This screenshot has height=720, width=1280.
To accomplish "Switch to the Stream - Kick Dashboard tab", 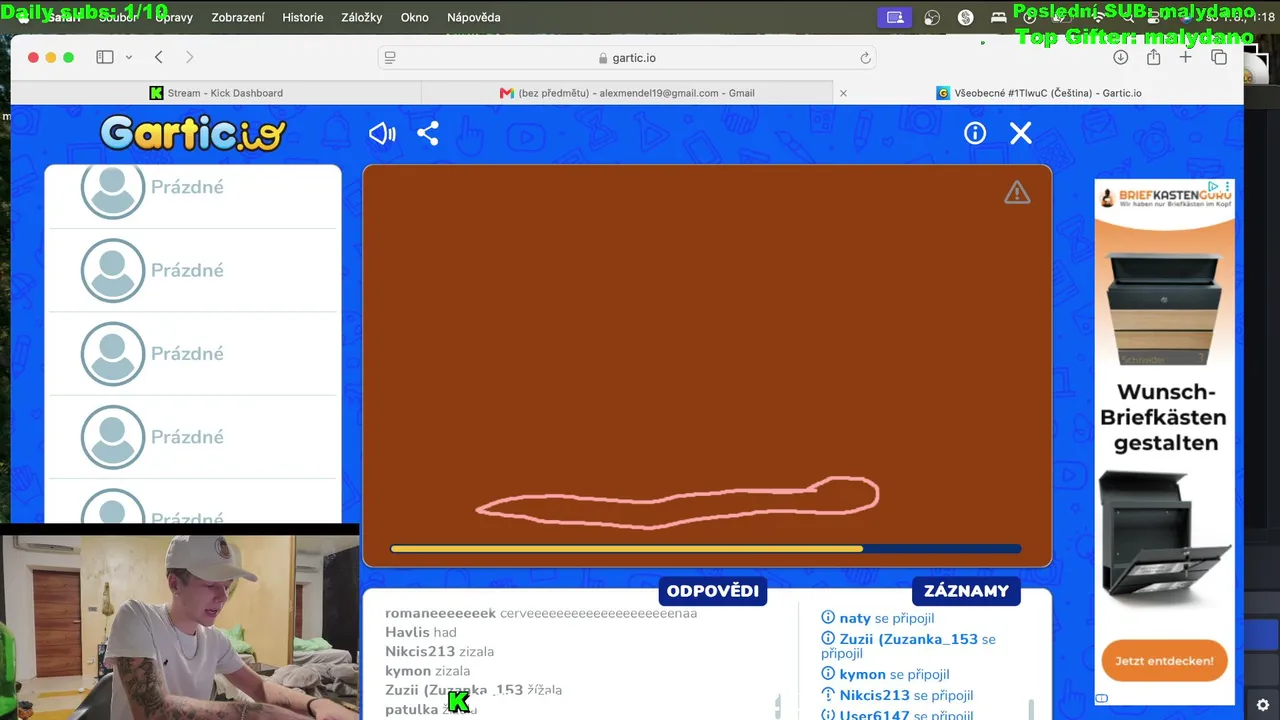I will [216, 93].
